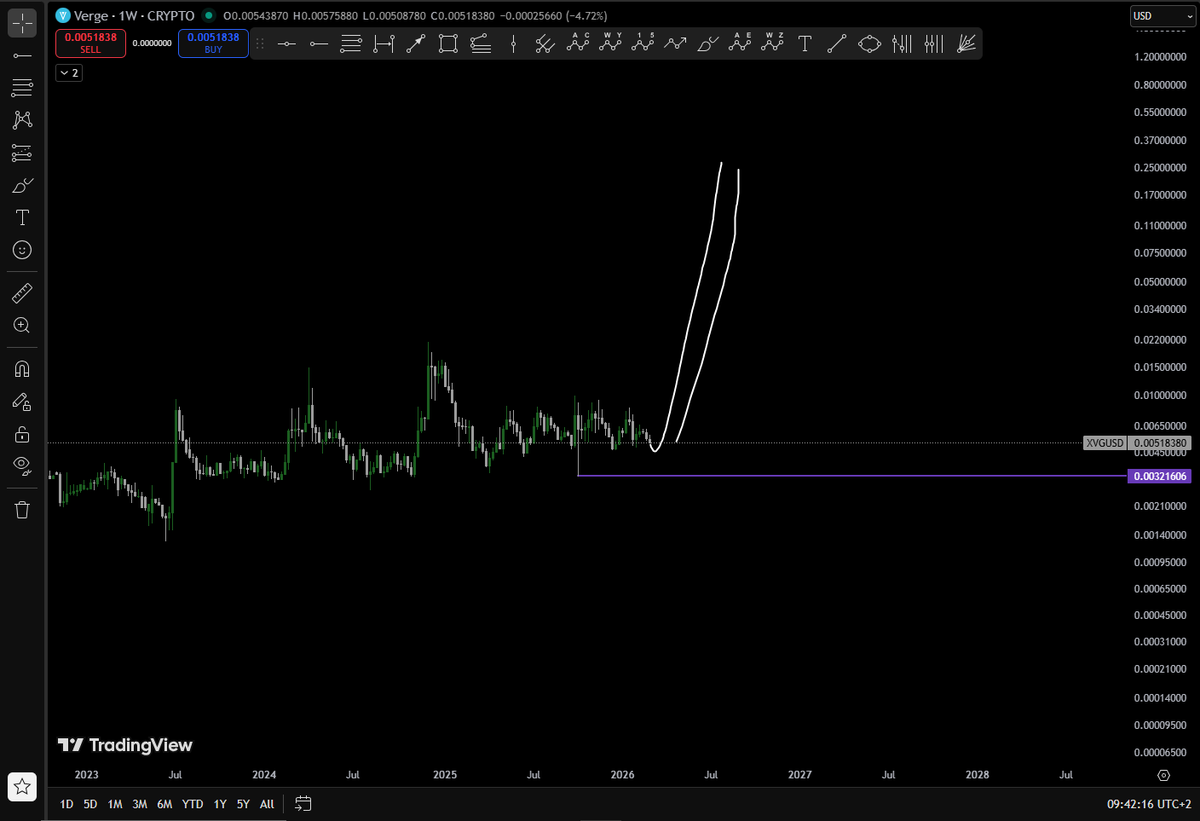Collapse the indicators legend showing 2
Viewport: 1200px width, 821px height.
click(x=69, y=73)
